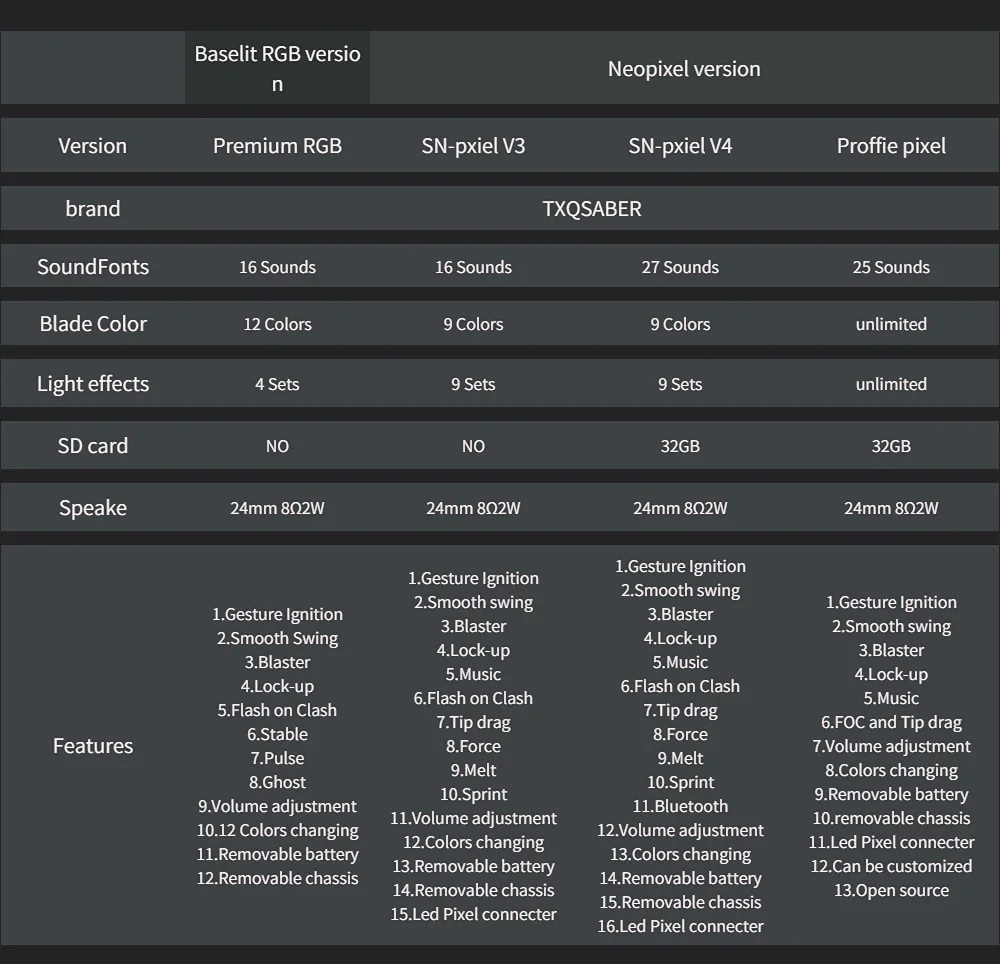Click the Features row label
Screen dimensions: 1000x964
(93, 746)
